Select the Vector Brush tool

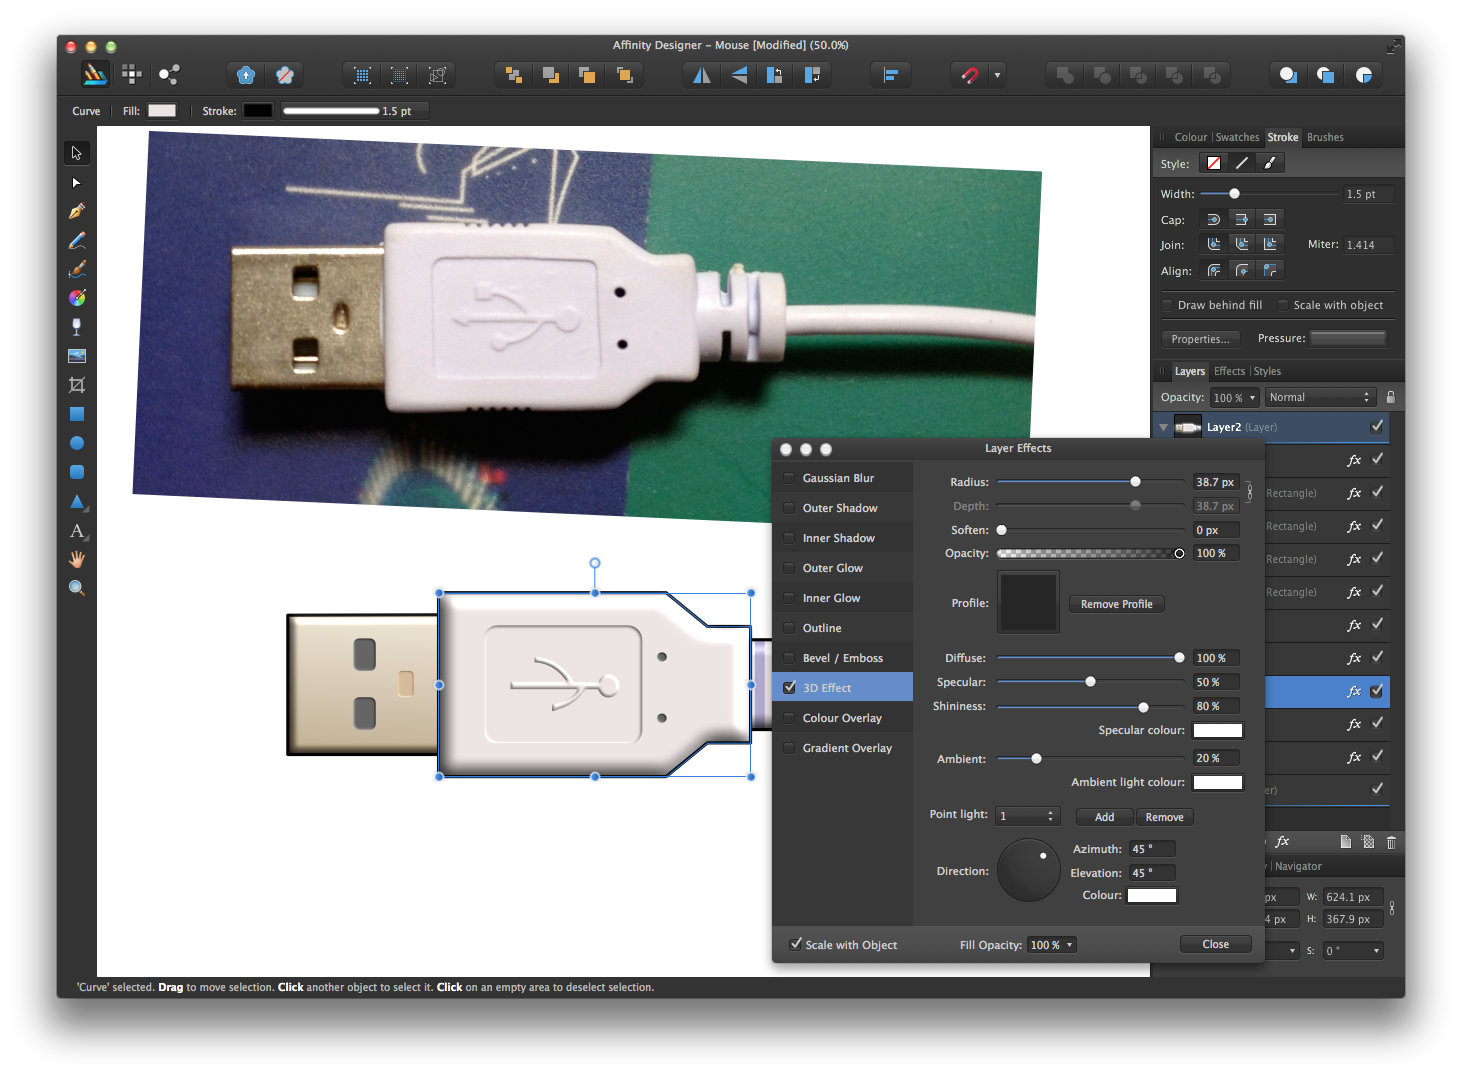click(76, 269)
